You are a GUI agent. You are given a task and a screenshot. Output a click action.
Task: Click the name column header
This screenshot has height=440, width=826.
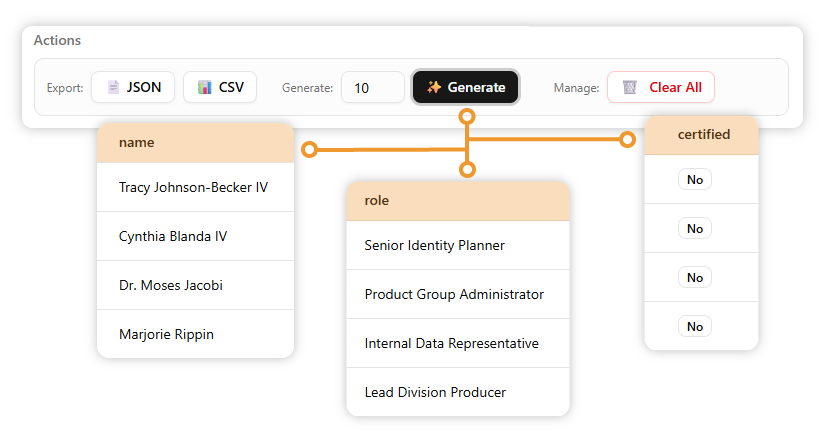click(x=195, y=142)
